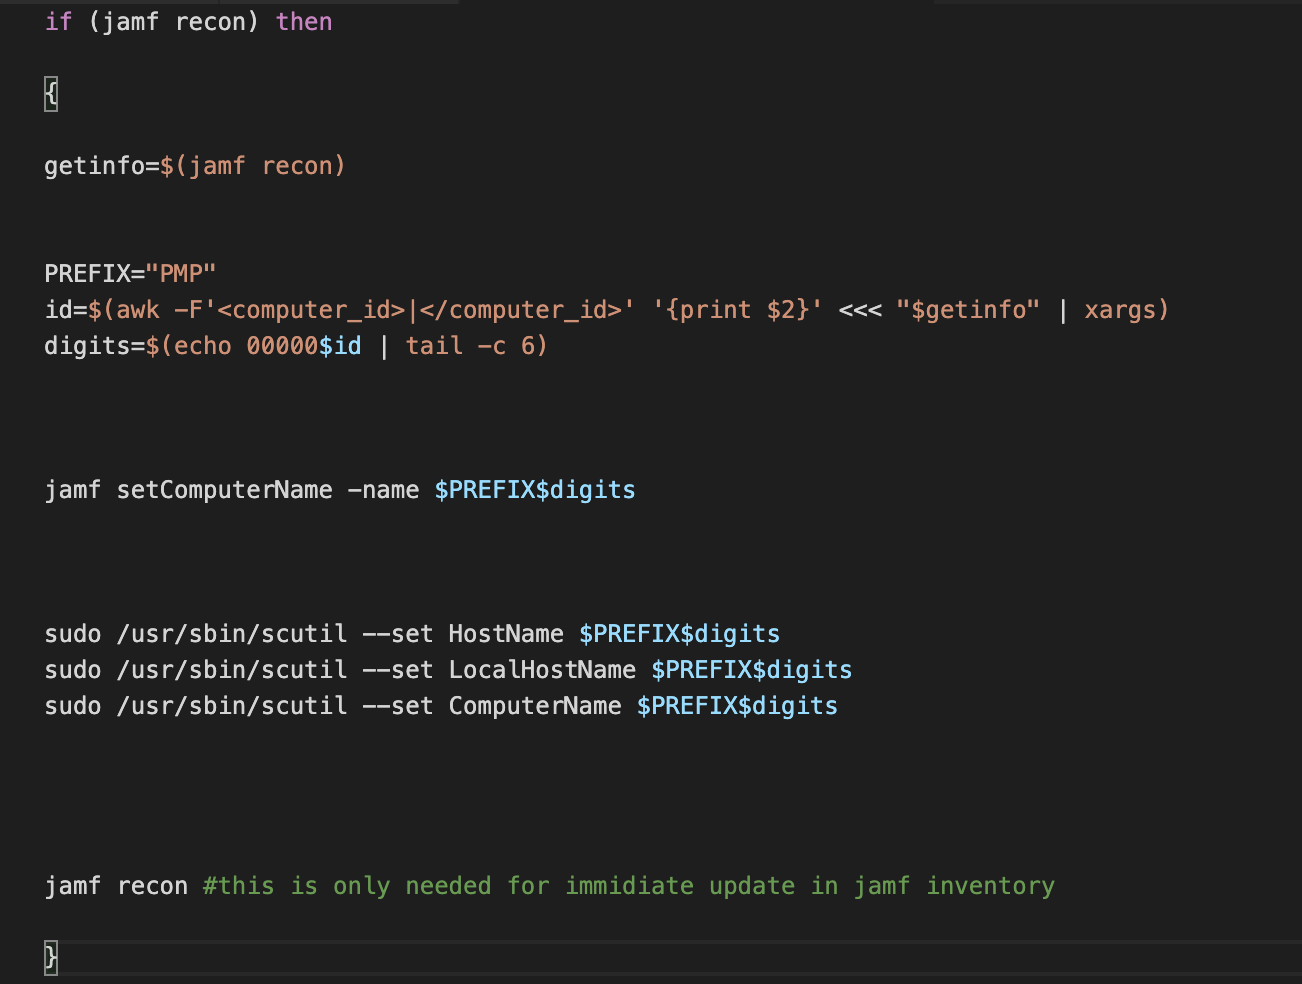The width and height of the screenshot is (1302, 984).
Task: Click '/usr/sbin/scutil' on the HostName line
Action: tap(232, 634)
